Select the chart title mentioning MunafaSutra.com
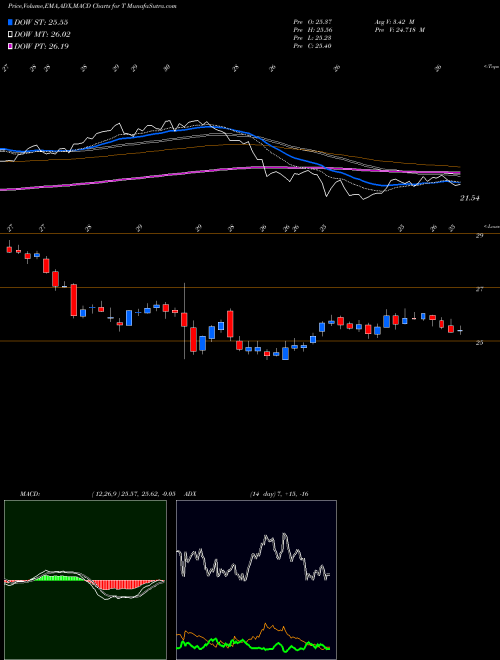 pos(92,6)
